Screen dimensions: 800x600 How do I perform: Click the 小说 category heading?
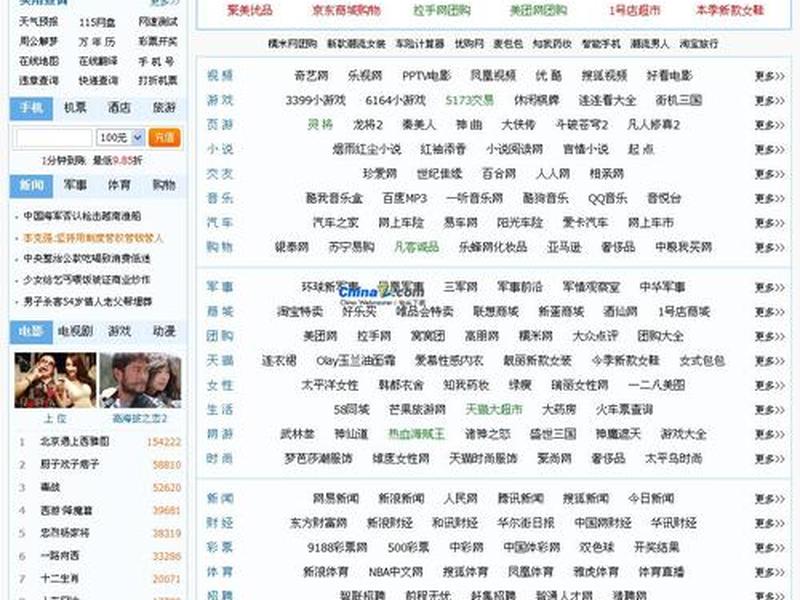[x=220, y=149]
